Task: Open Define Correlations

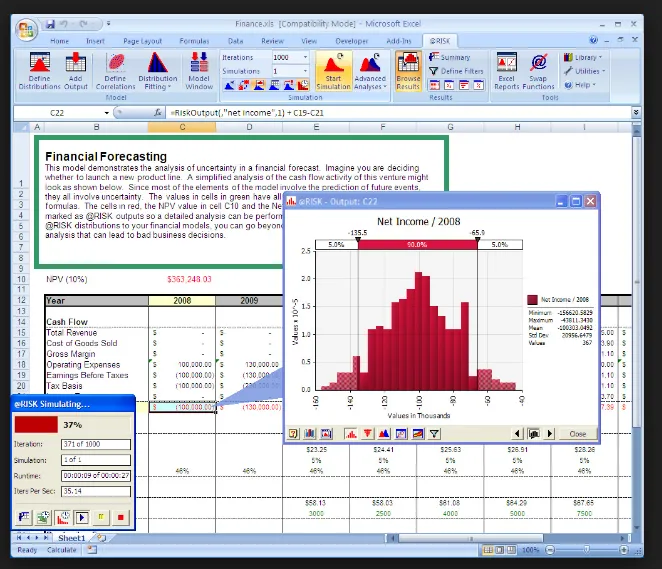Action: [x=115, y=71]
